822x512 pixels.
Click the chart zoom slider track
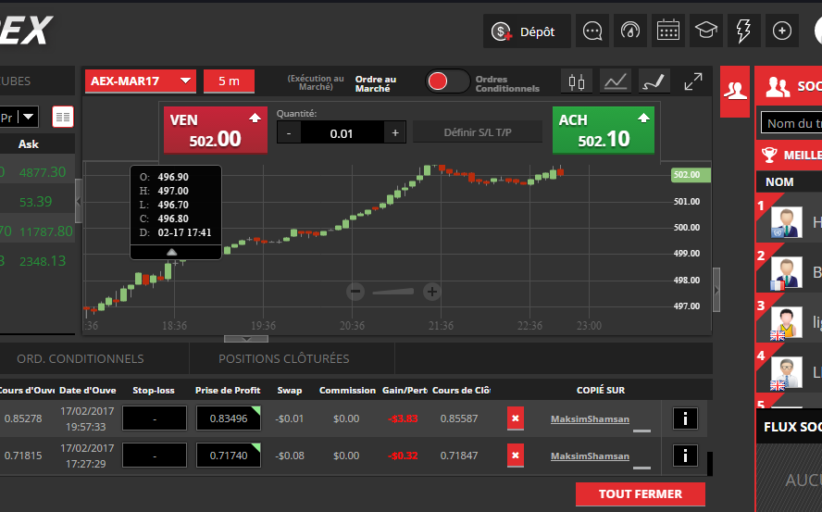pyautogui.click(x=393, y=292)
